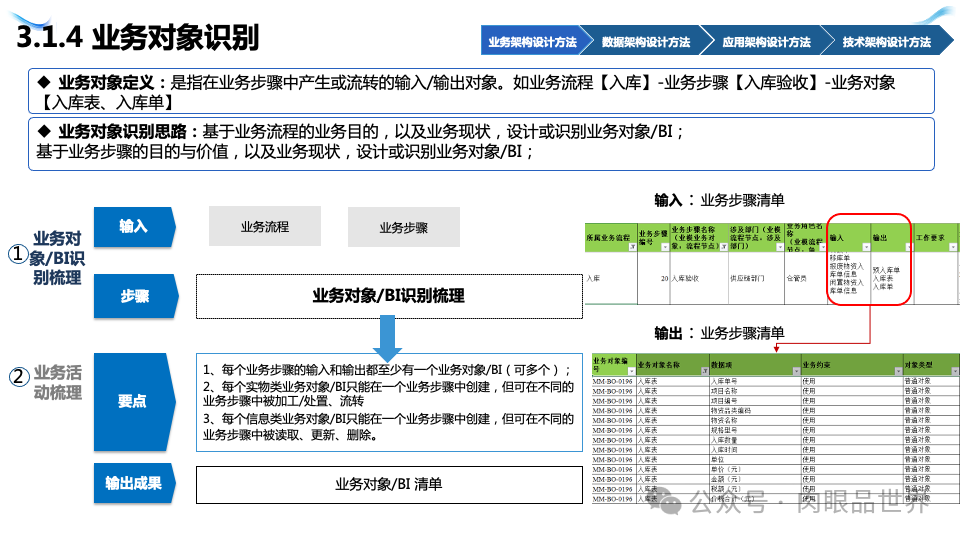Viewport: 960px width, 540px height.
Task: Open the 业务对象名称 column filter dropdown
Action: click(x=705, y=371)
